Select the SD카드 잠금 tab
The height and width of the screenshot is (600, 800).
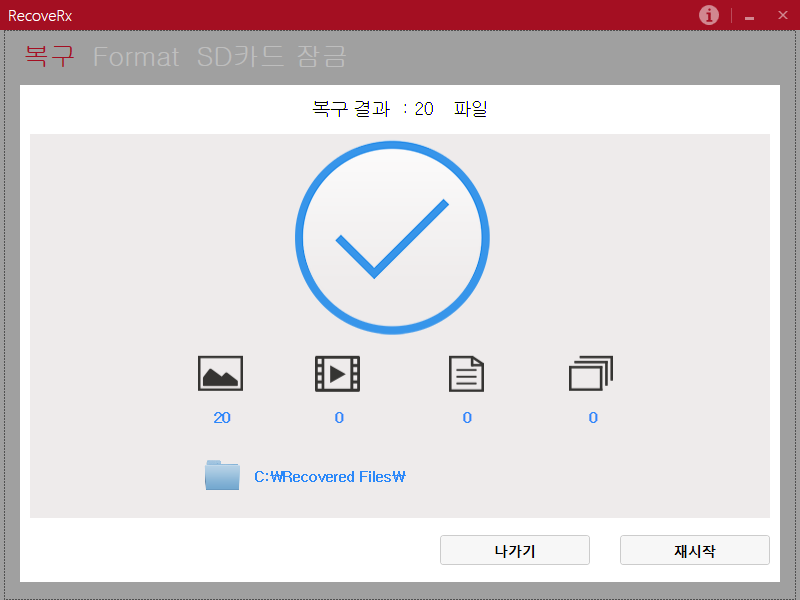pyautogui.click(x=271, y=57)
